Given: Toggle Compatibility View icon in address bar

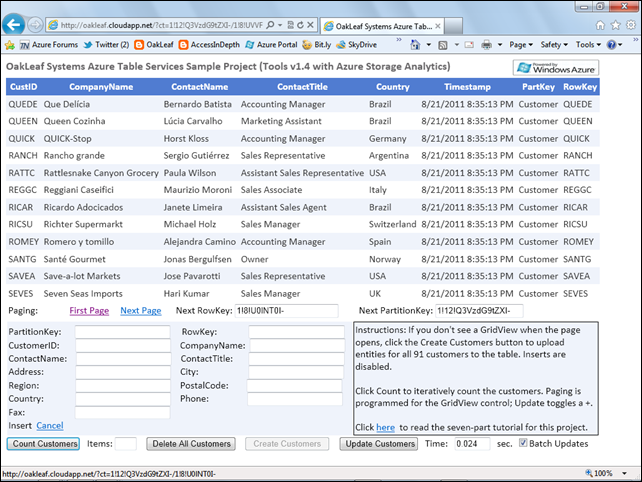Looking at the screenshot, I should pos(290,25).
